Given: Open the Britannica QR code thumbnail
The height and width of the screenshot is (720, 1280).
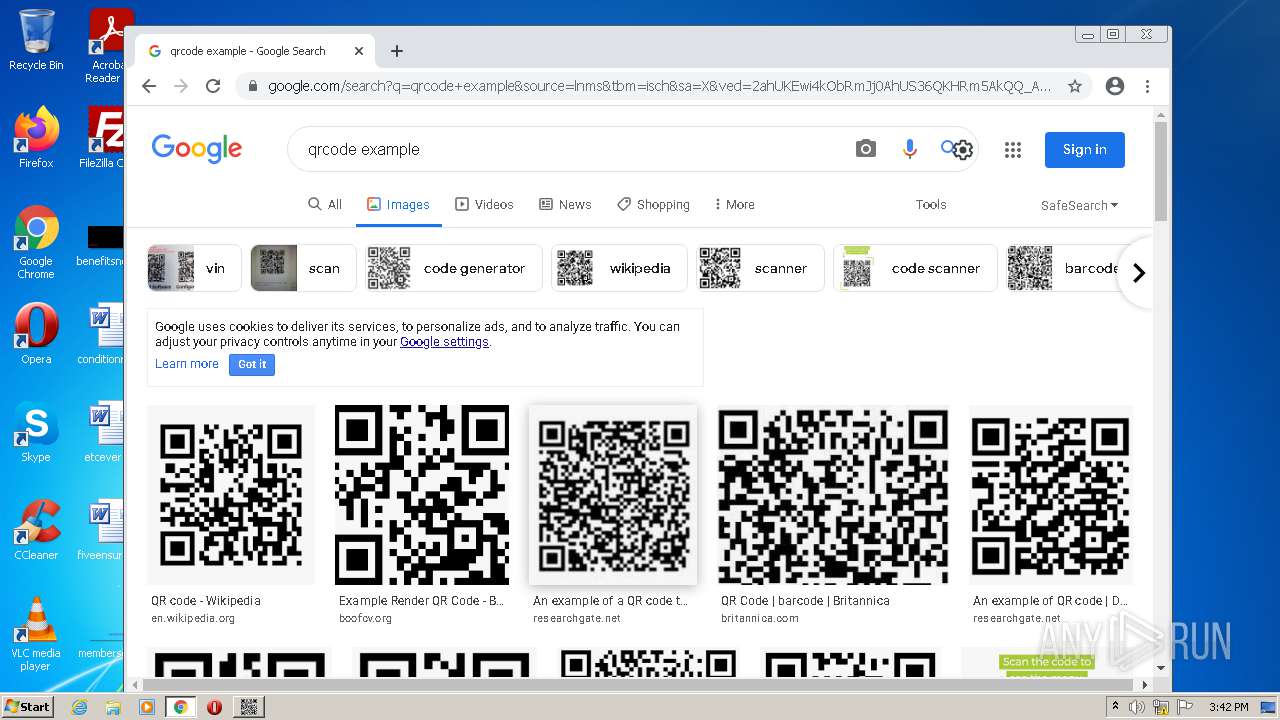Looking at the screenshot, I should (833, 494).
